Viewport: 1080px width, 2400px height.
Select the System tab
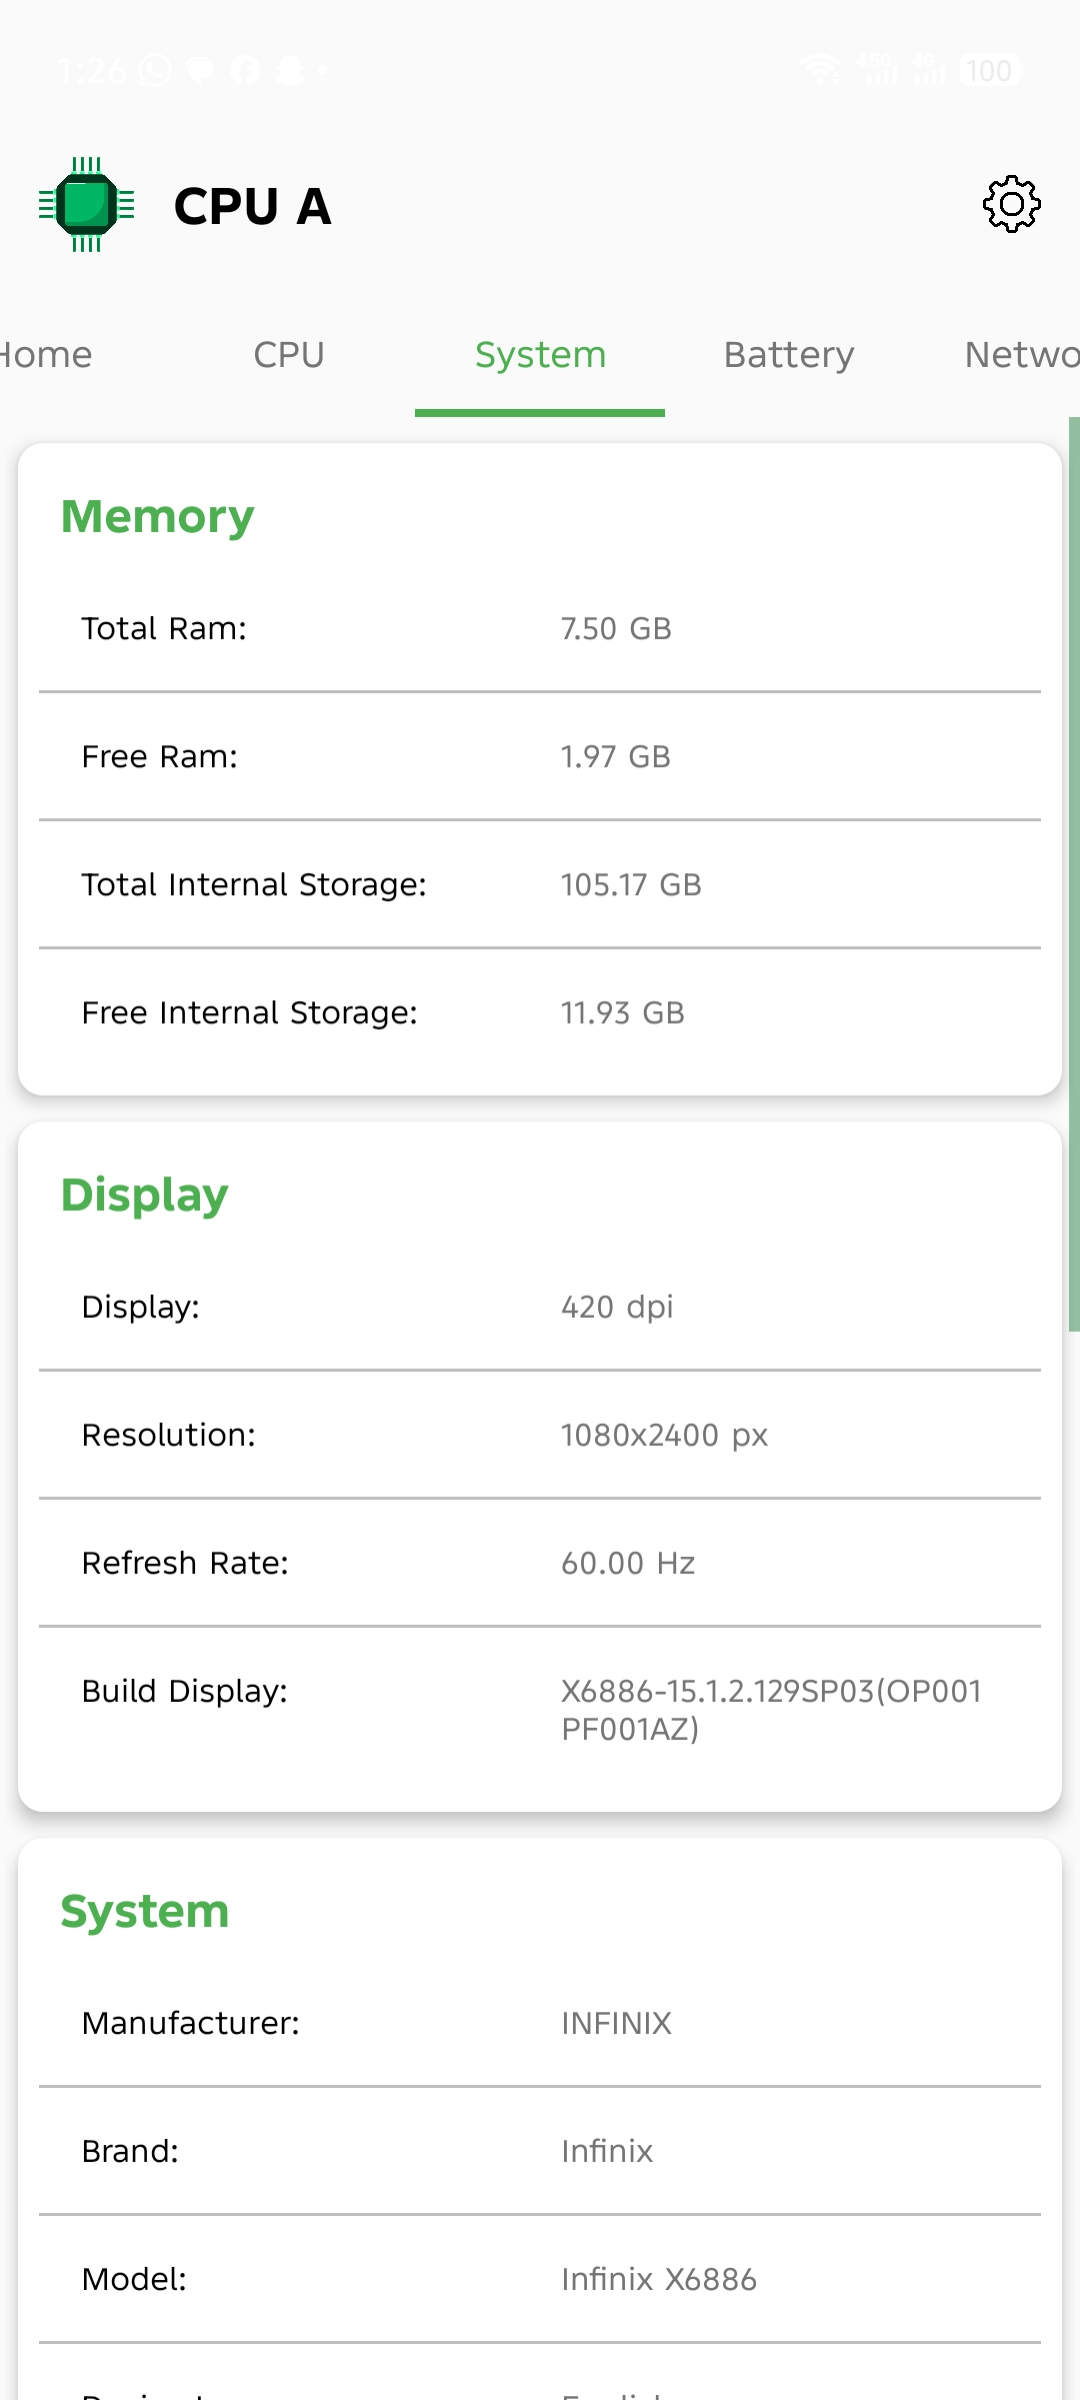[x=539, y=355]
